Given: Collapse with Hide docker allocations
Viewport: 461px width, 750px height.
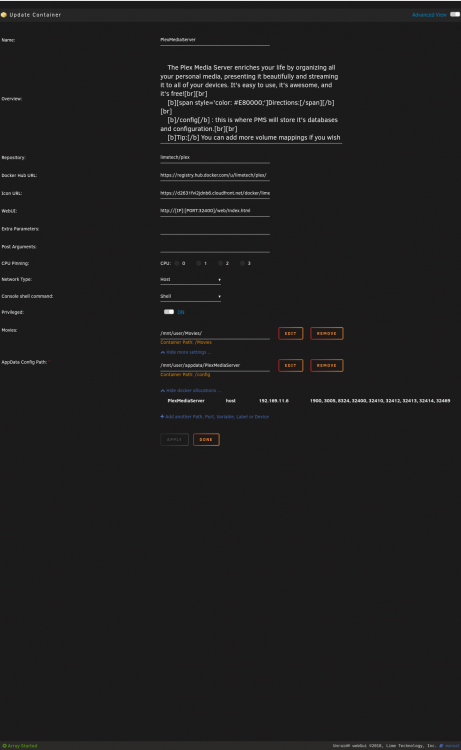Looking at the screenshot, I should [x=190, y=391].
